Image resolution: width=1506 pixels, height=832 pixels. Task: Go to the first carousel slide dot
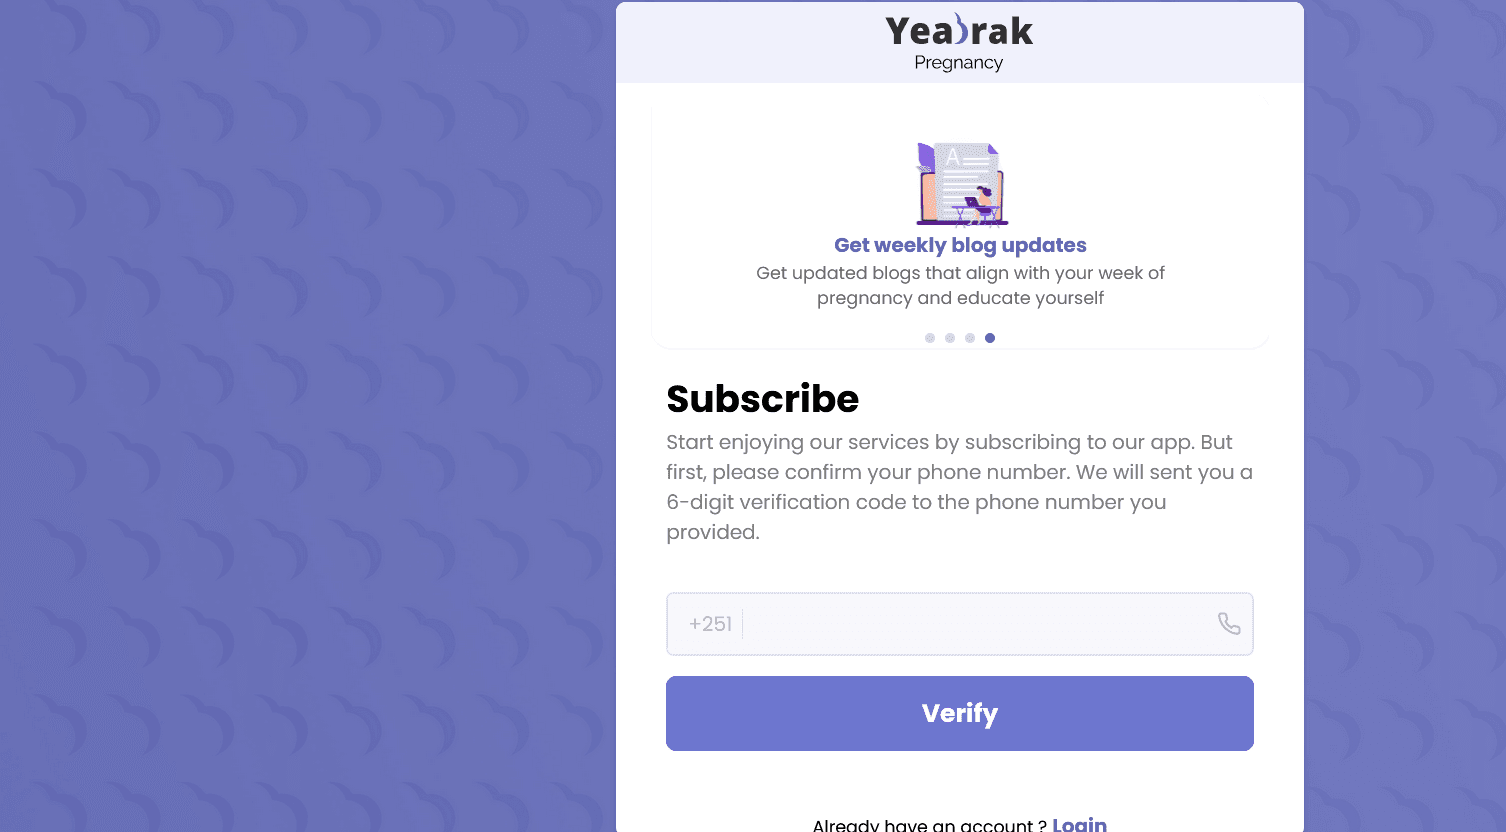930,338
